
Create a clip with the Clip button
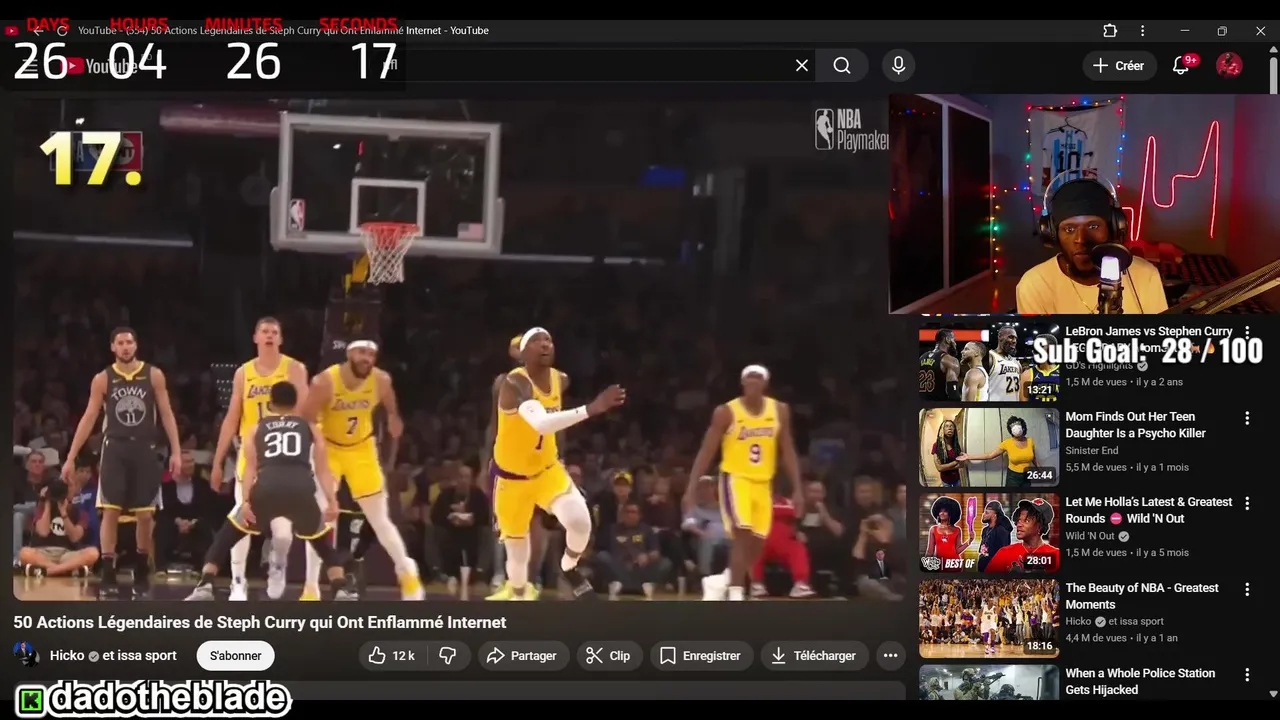pyautogui.click(x=608, y=656)
